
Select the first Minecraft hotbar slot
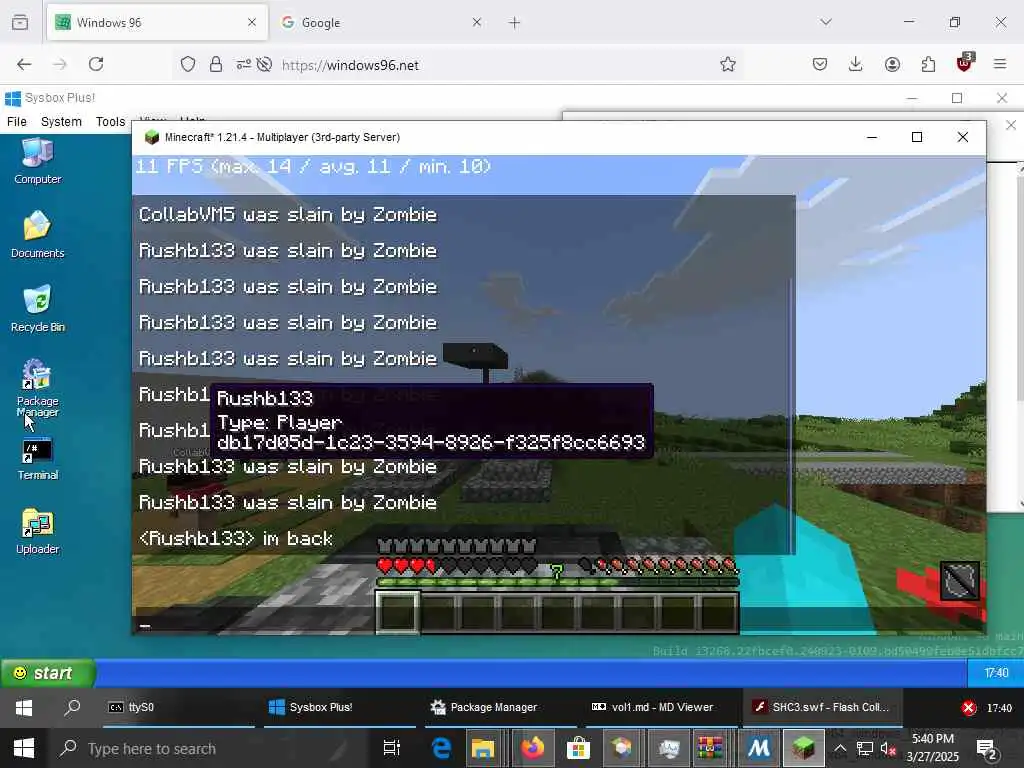(x=398, y=613)
